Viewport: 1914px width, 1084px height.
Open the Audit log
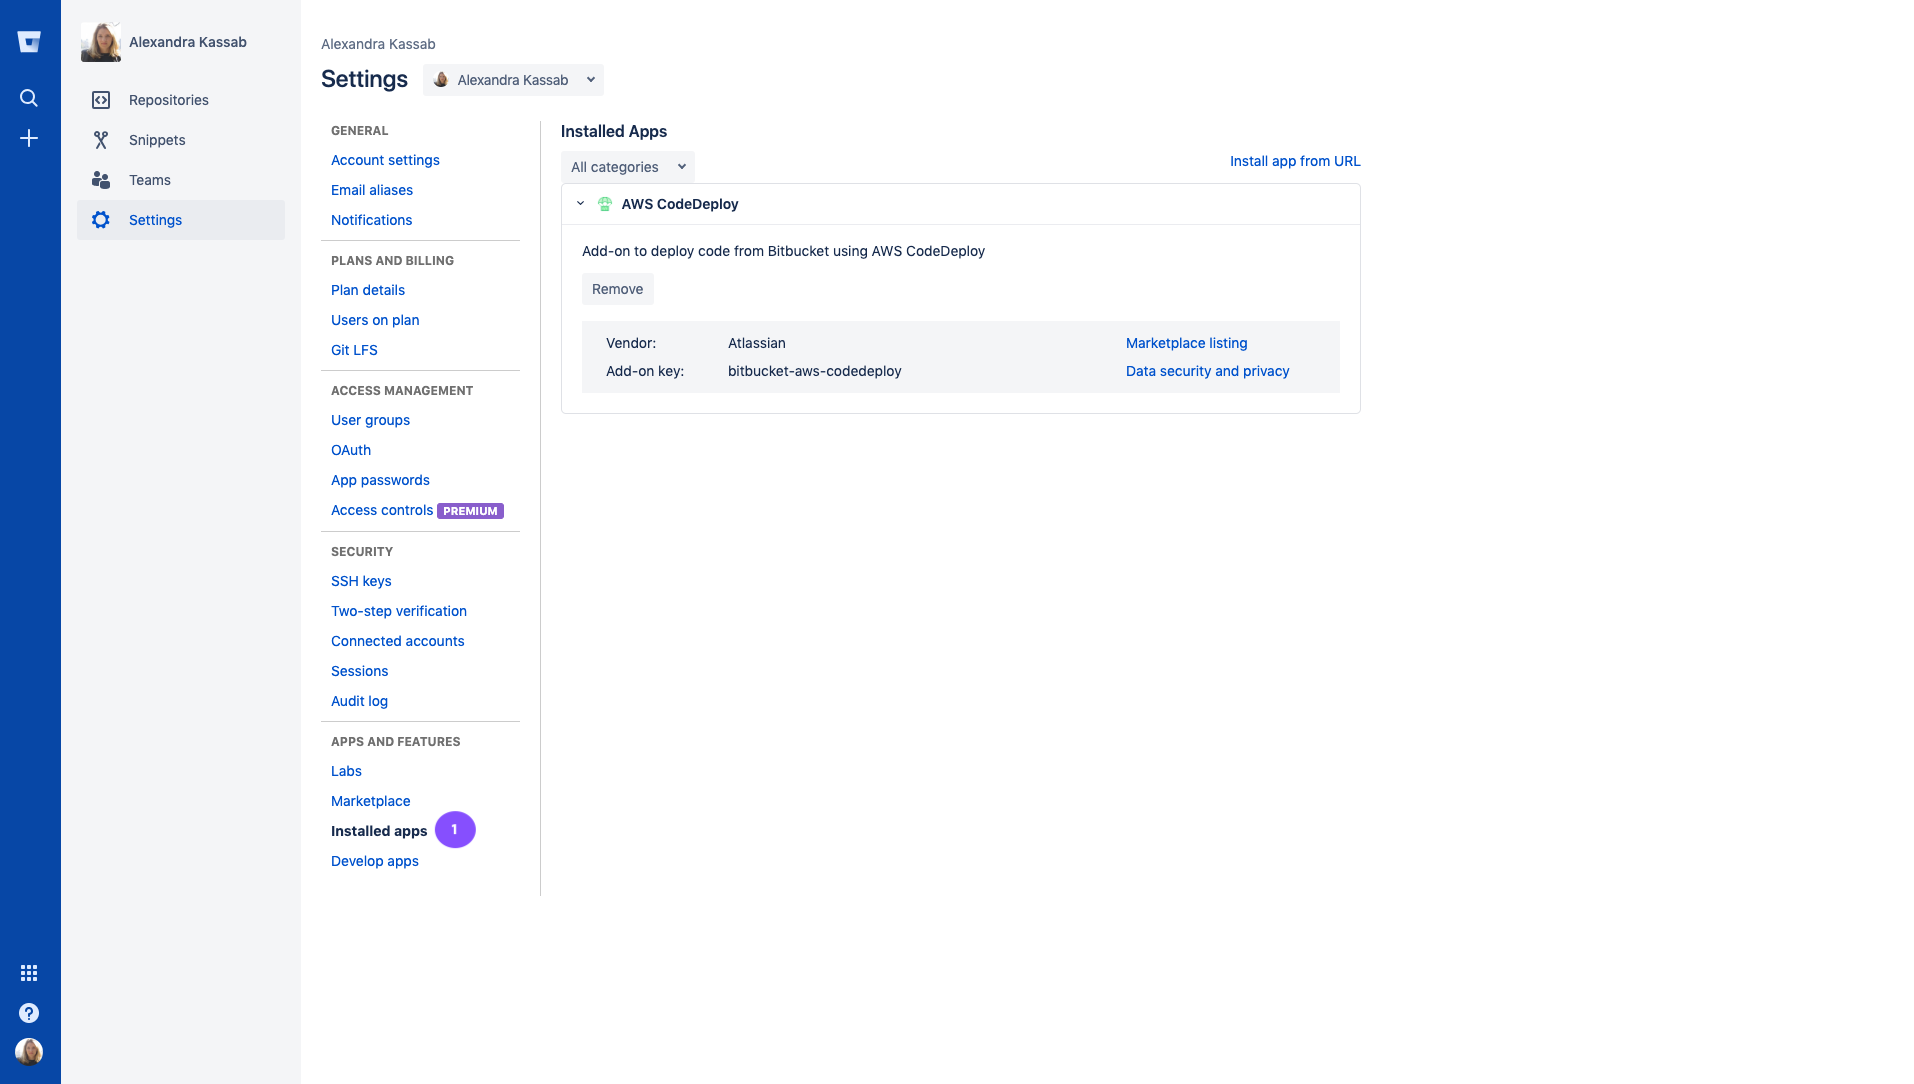pos(359,701)
